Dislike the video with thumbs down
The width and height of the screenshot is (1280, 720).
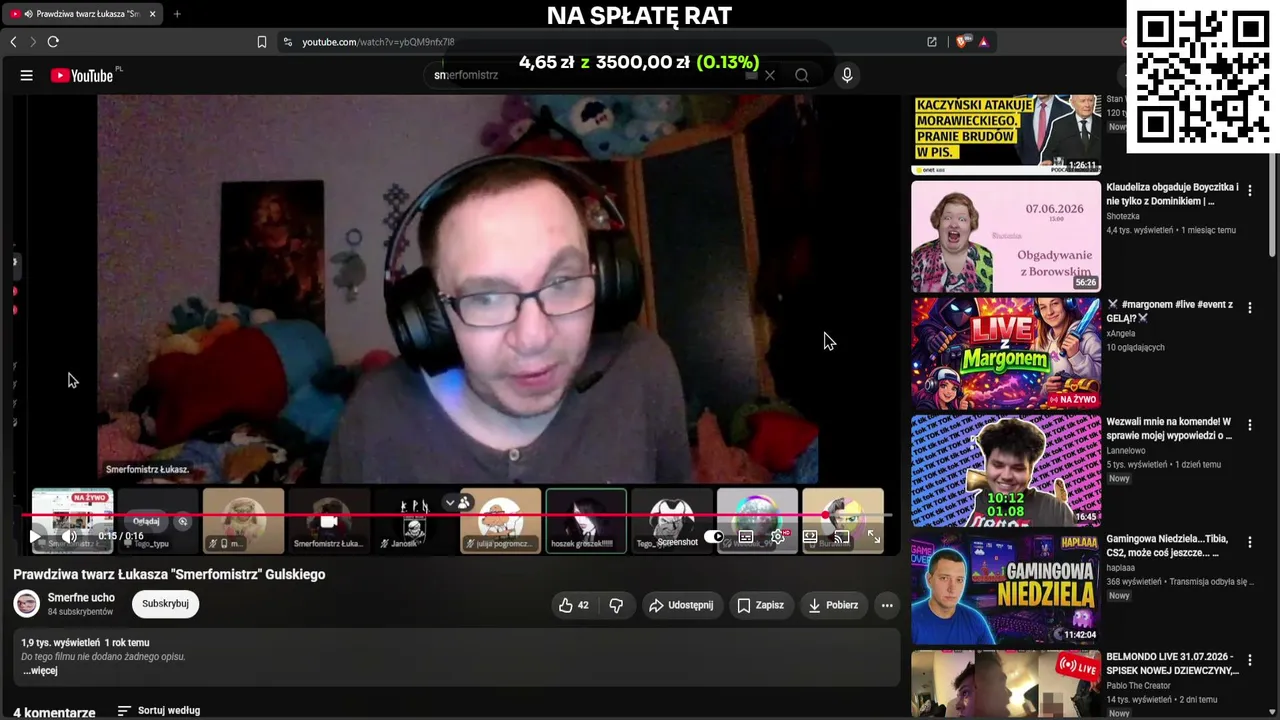[x=616, y=605]
